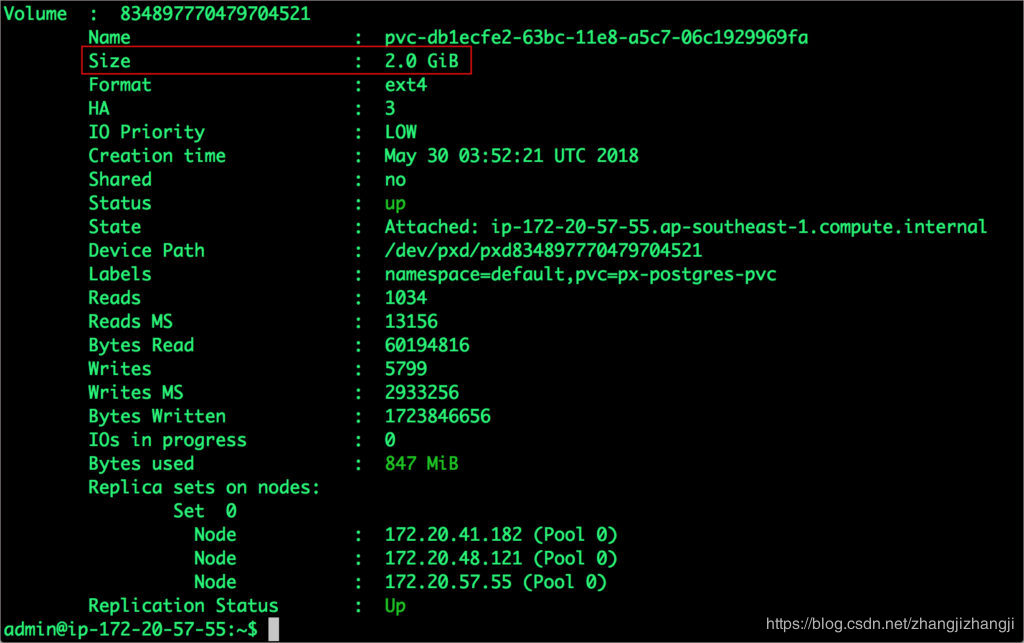Click the 847 MiB bytes used value
Viewport: 1024px width, 643px height.
[x=421, y=463]
